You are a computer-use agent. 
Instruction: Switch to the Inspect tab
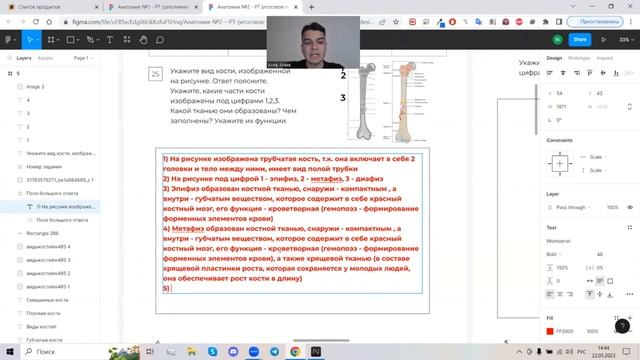coord(604,58)
